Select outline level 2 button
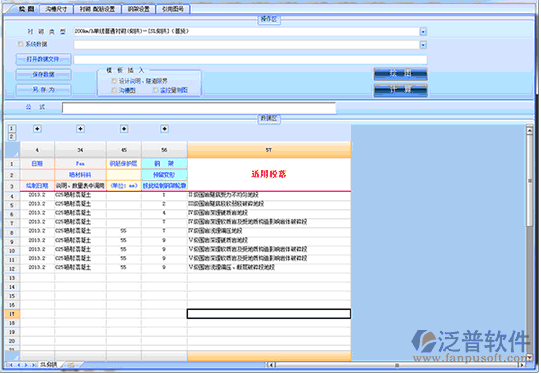Viewport: 541px width, 374px height. click(11, 137)
